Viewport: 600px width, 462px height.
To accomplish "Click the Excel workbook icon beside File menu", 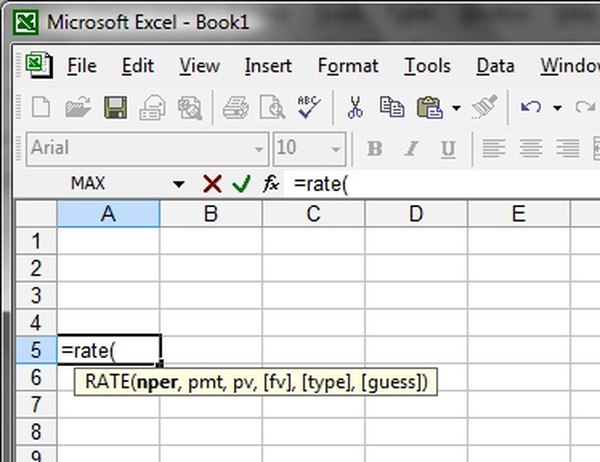I will coord(39,65).
